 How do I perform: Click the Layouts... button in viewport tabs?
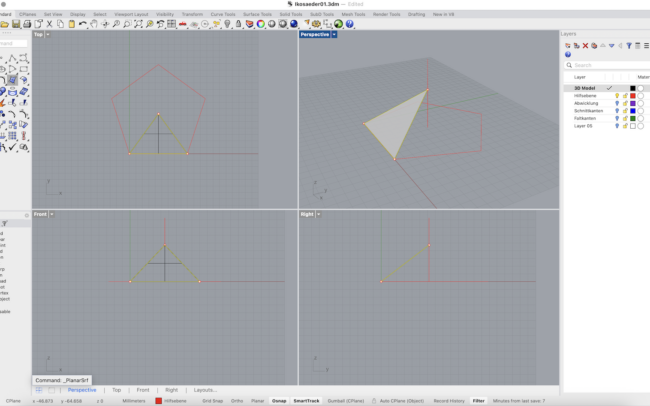pyautogui.click(x=205, y=390)
